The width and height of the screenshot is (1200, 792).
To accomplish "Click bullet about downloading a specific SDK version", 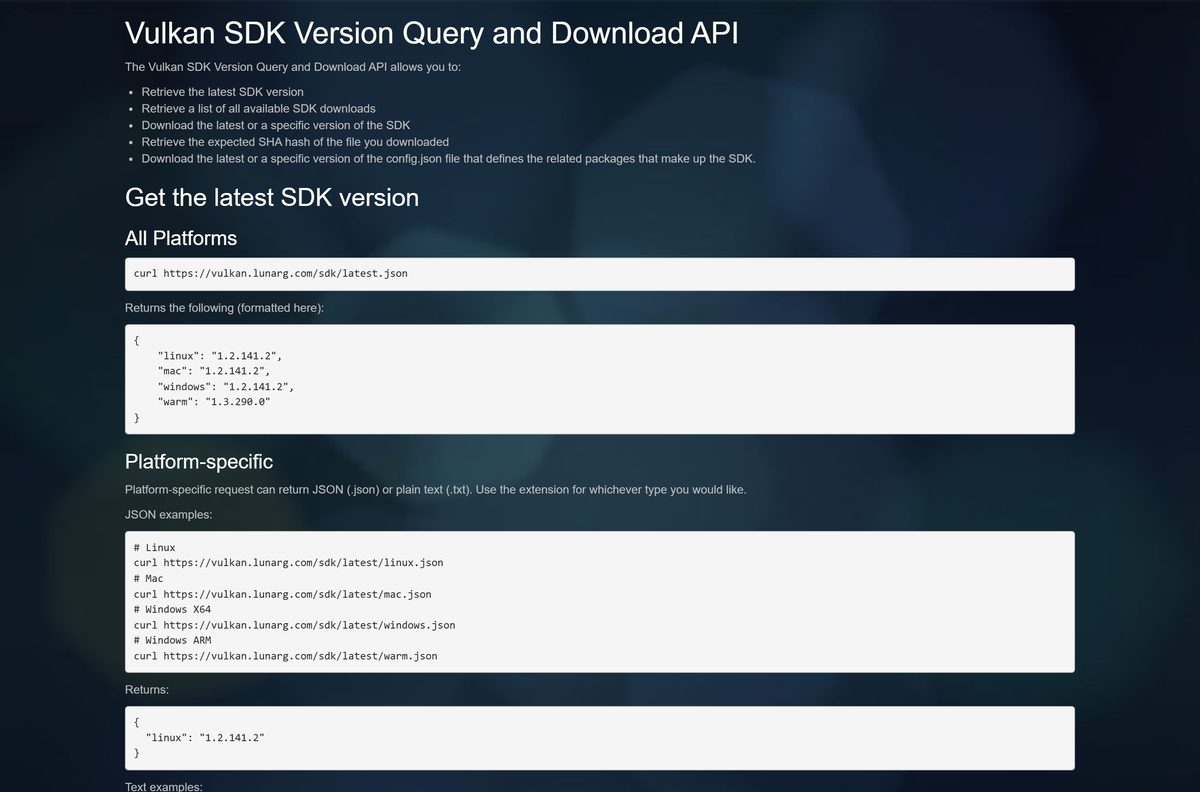I will 276,125.
